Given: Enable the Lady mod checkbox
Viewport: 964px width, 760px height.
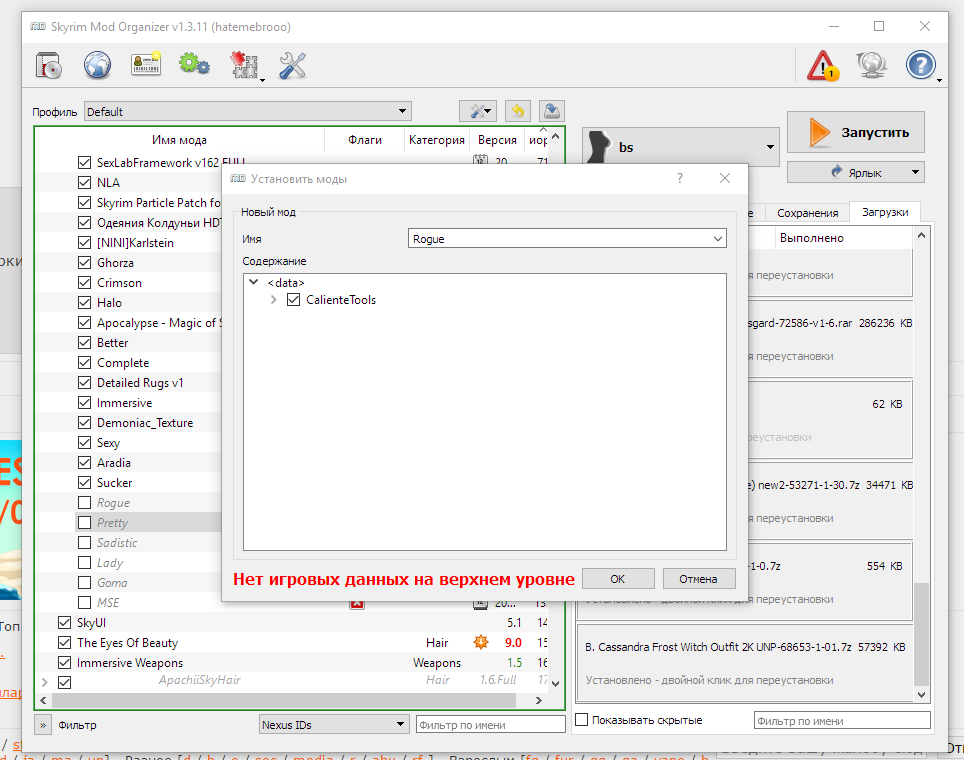Looking at the screenshot, I should (x=85, y=563).
